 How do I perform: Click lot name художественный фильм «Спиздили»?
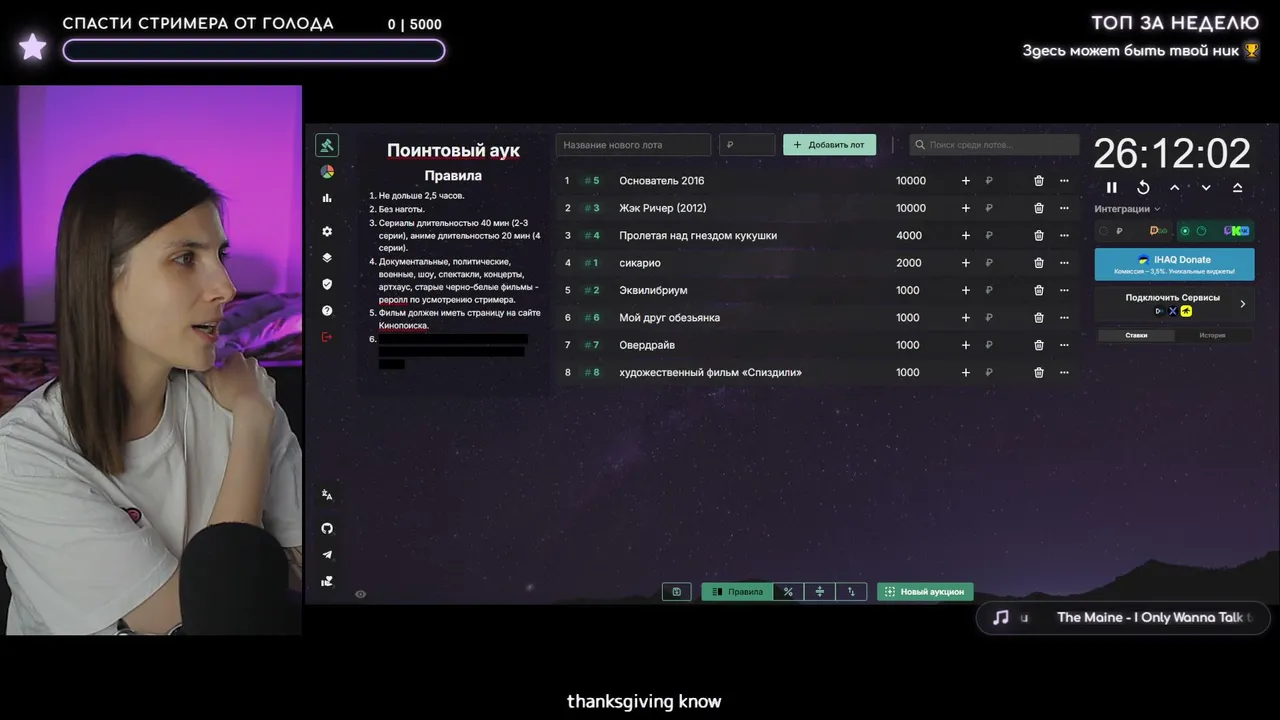711,372
